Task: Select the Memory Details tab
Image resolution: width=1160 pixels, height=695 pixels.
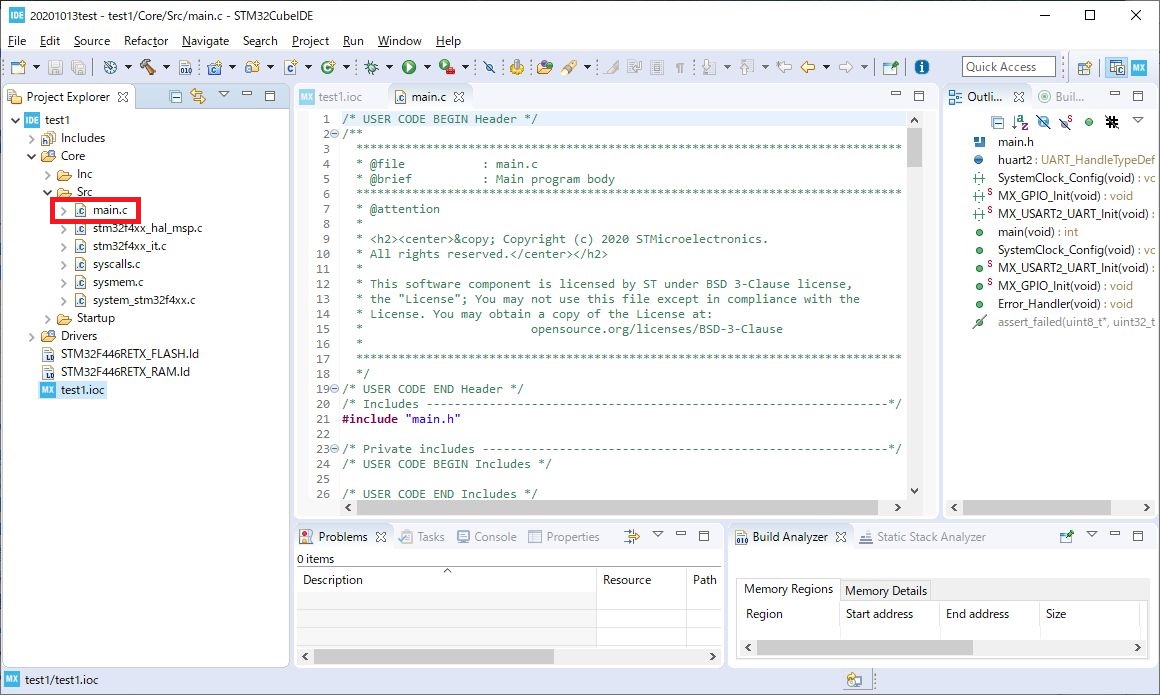Action: click(885, 590)
